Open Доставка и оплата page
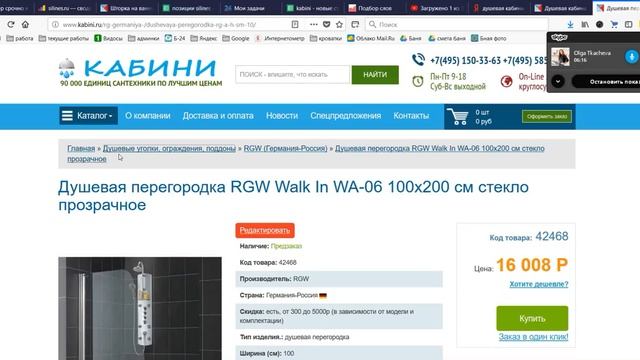 (218, 116)
